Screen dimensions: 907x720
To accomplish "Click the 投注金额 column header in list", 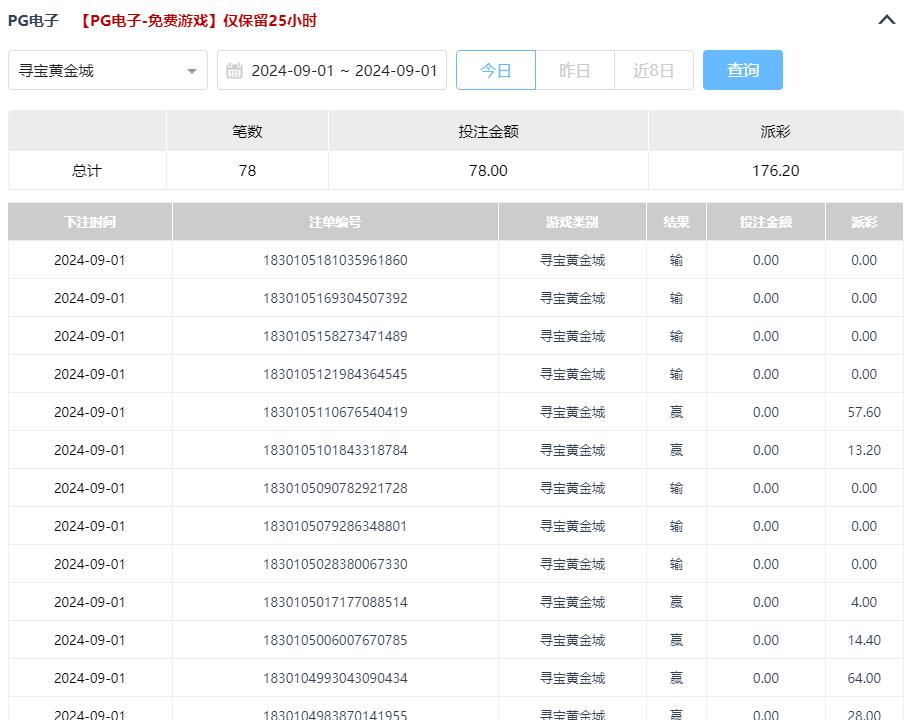I will 765,222.
